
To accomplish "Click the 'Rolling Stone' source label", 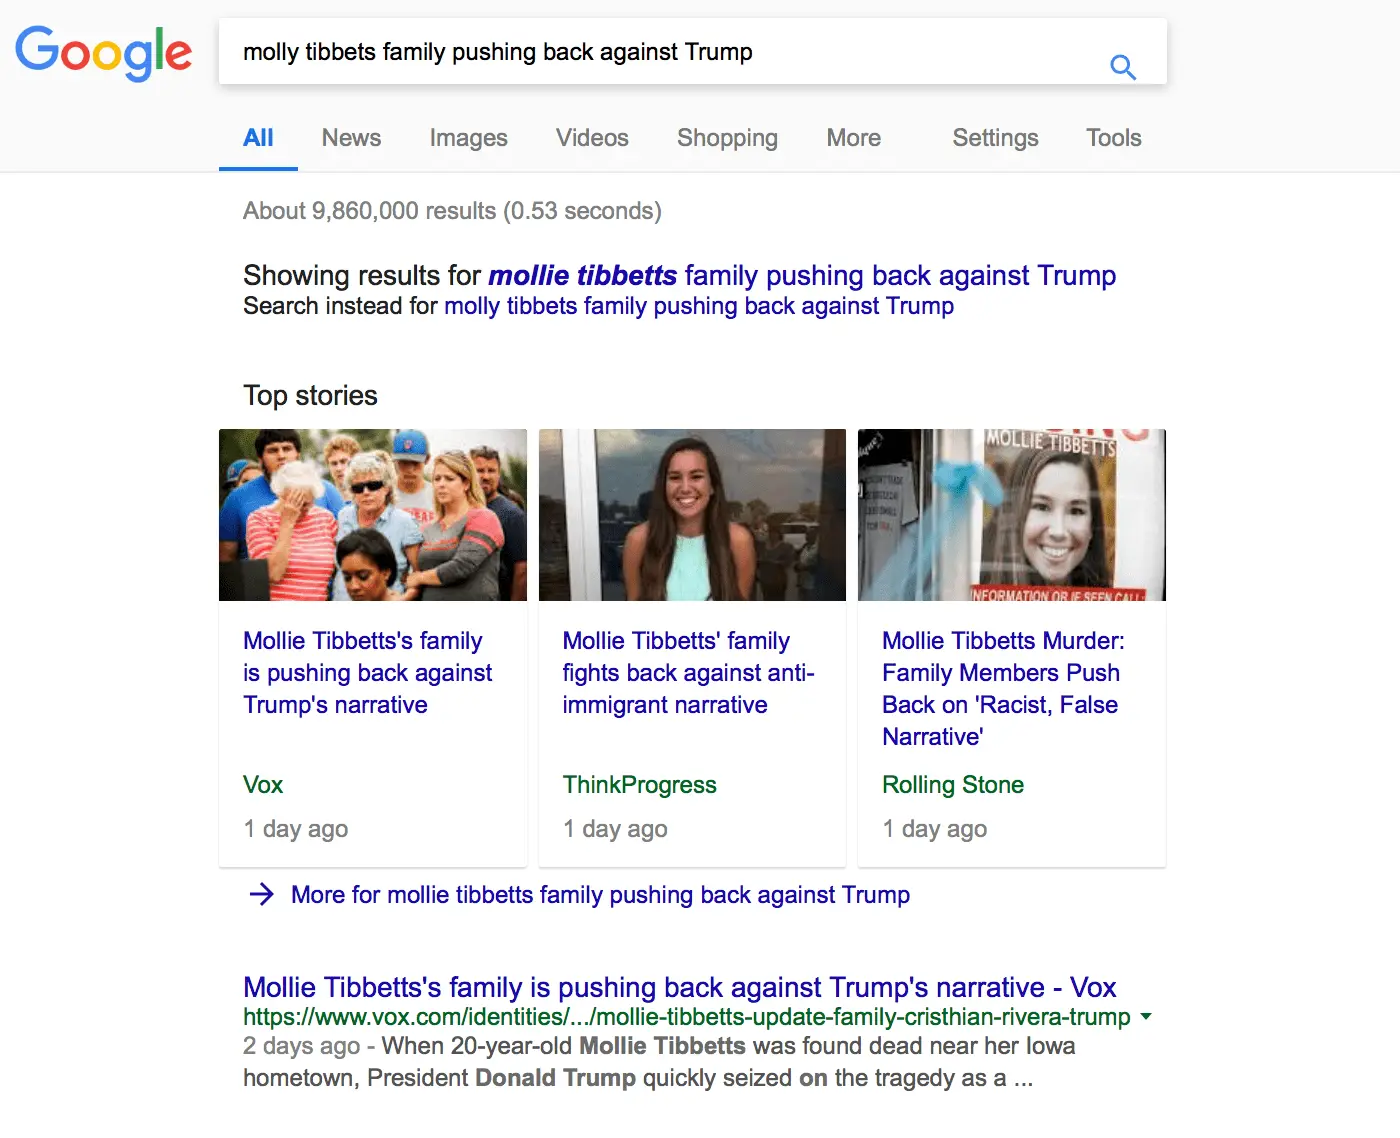I will [953, 785].
